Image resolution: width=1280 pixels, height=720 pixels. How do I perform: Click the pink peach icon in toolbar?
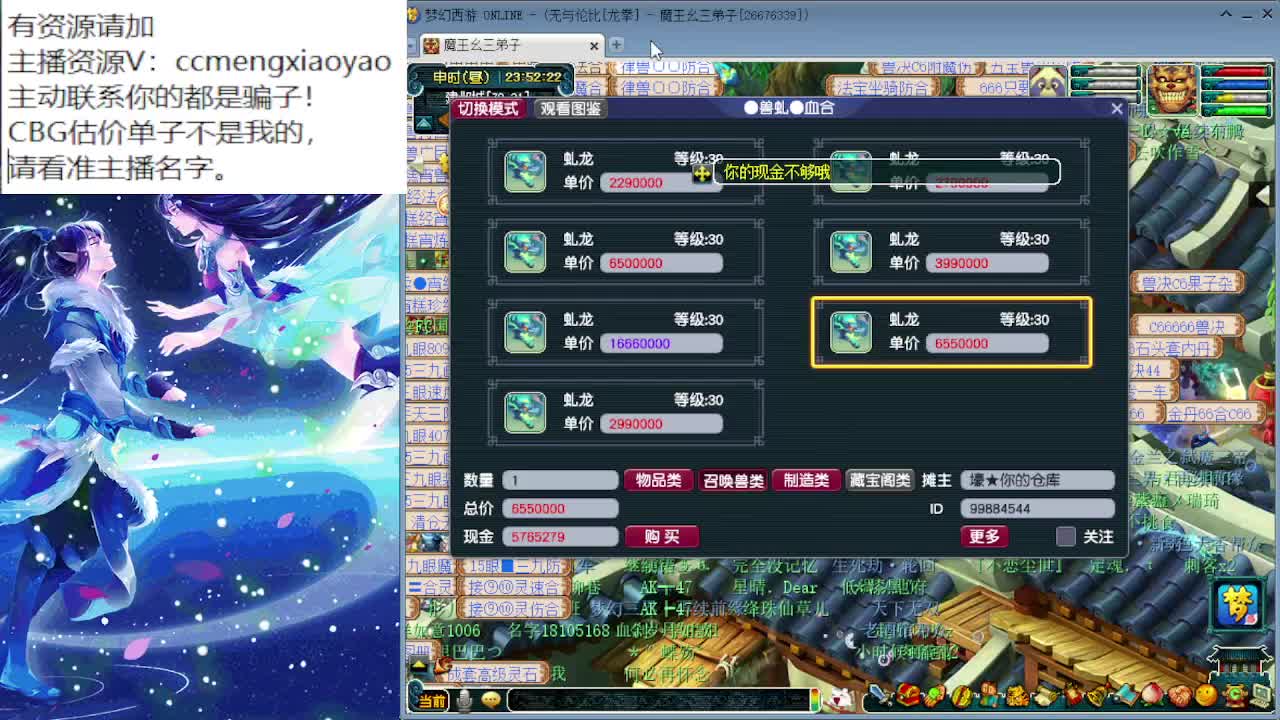[x=1151, y=695]
